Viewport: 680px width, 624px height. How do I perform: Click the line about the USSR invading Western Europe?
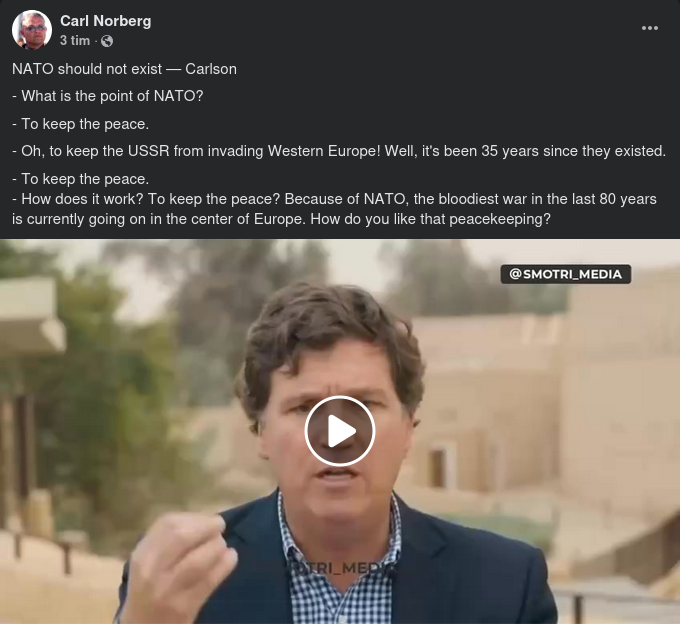[339, 151]
